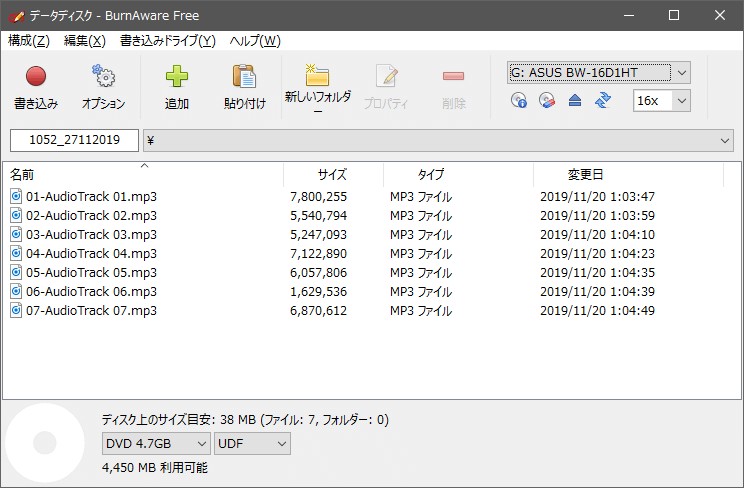The width and height of the screenshot is (744, 488).
Task: Open the UDF file system dropdown
Action: point(252,443)
